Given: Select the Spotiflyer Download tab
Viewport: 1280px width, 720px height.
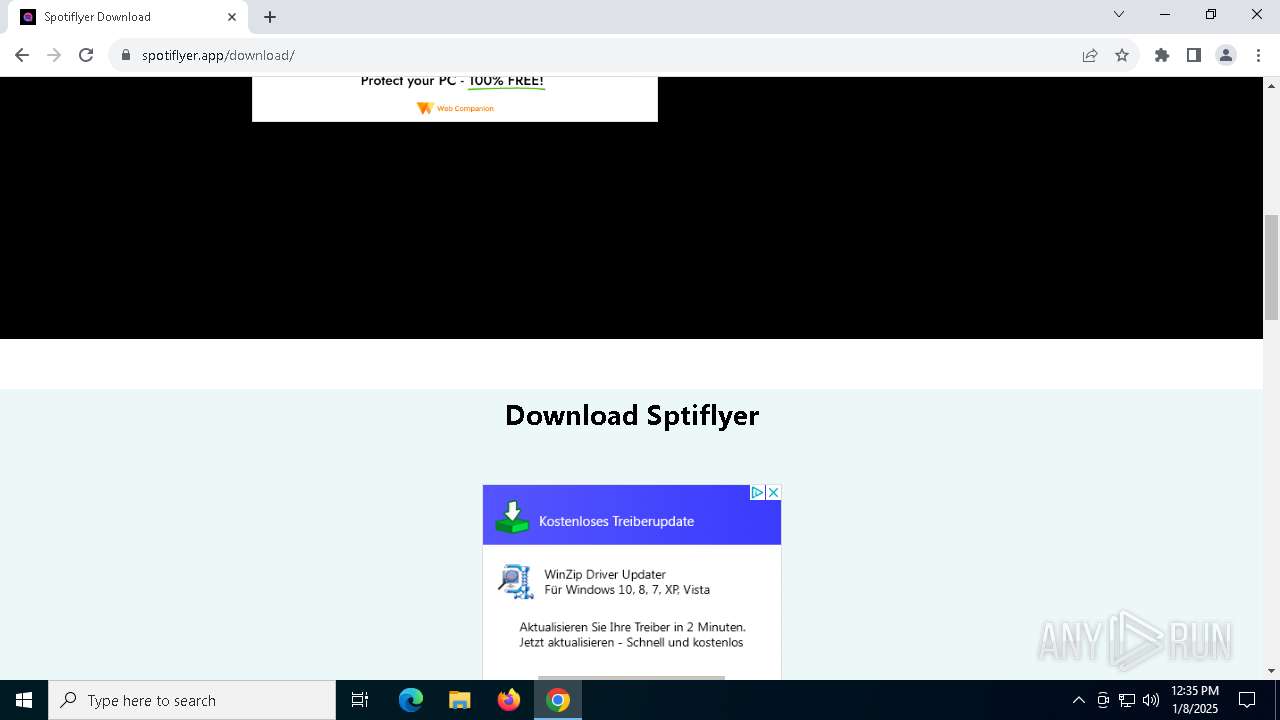Looking at the screenshot, I should (130, 17).
